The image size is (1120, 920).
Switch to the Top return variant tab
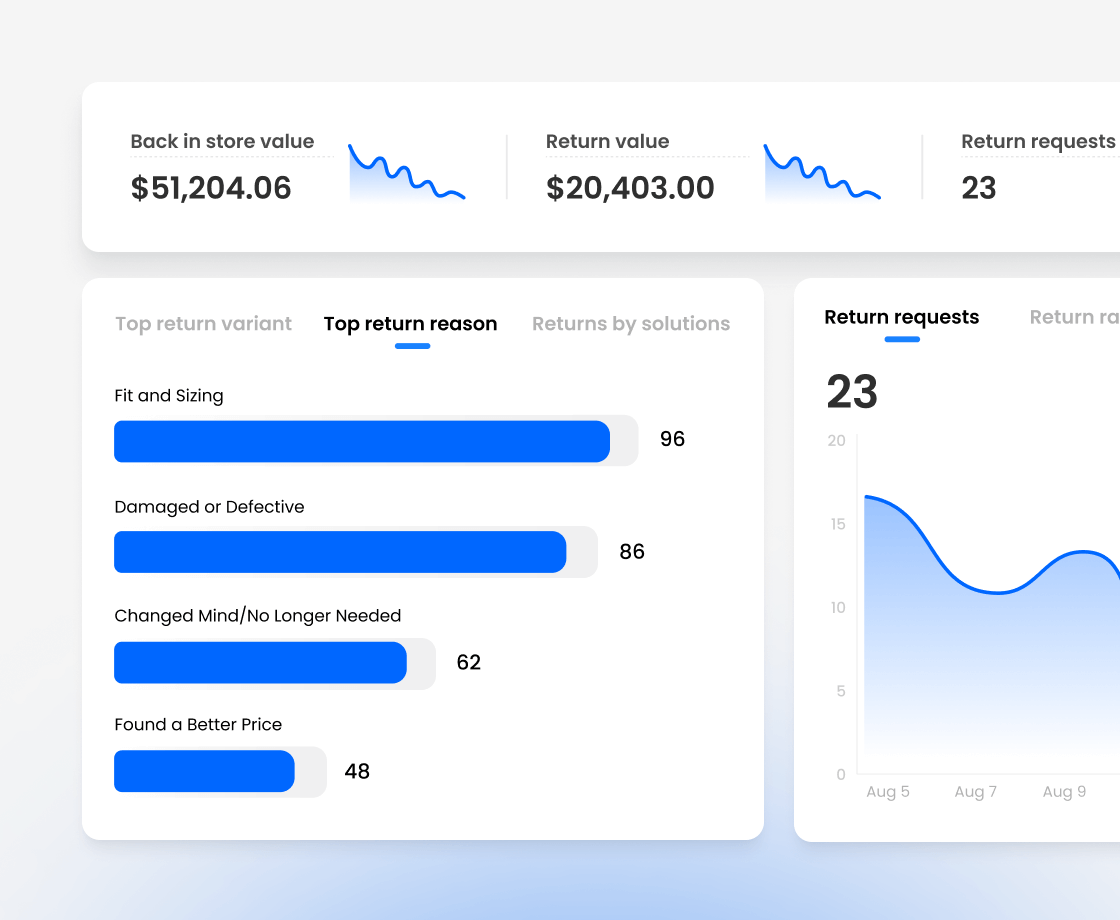[203, 323]
